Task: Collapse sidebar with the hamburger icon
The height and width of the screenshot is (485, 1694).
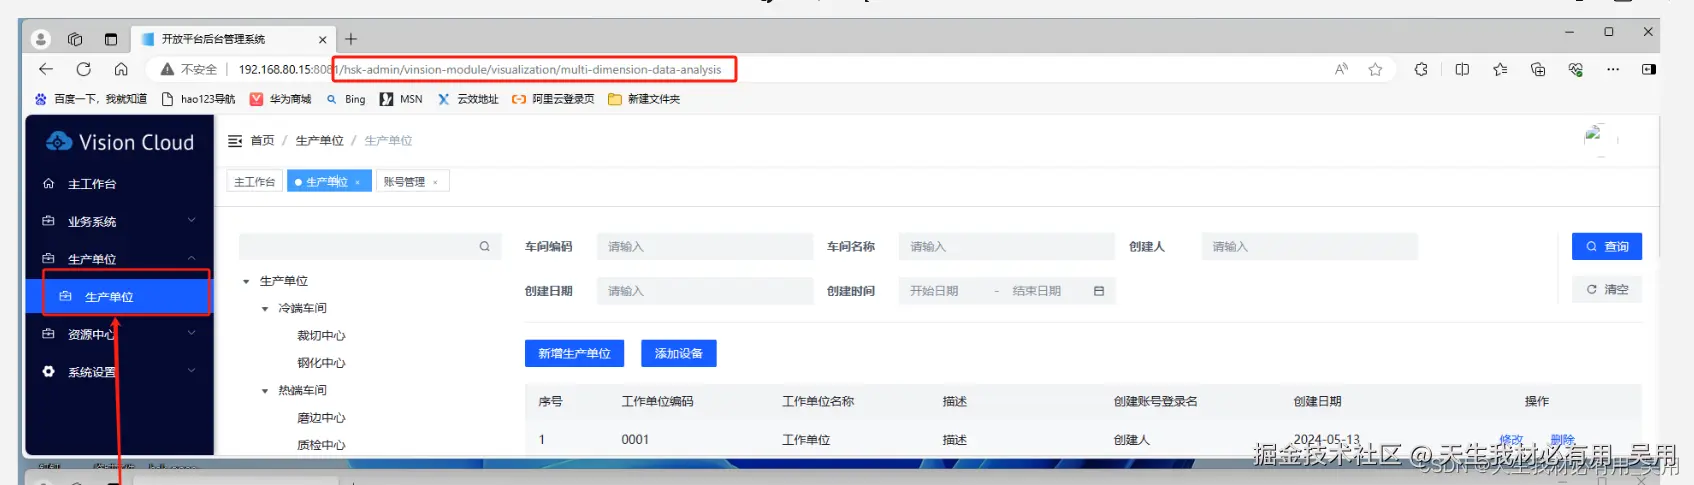Action: coord(235,141)
